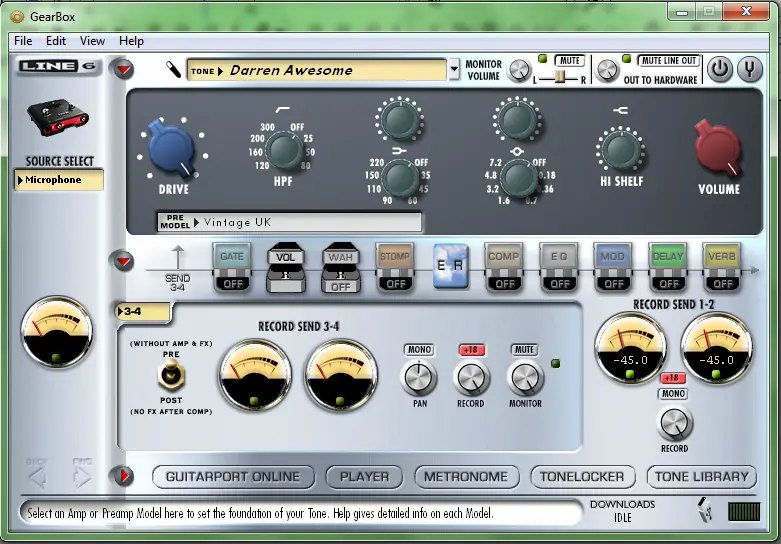781x544 pixels.
Task: Toggle +18 boost for Record Send 1-2
Action: [673, 378]
